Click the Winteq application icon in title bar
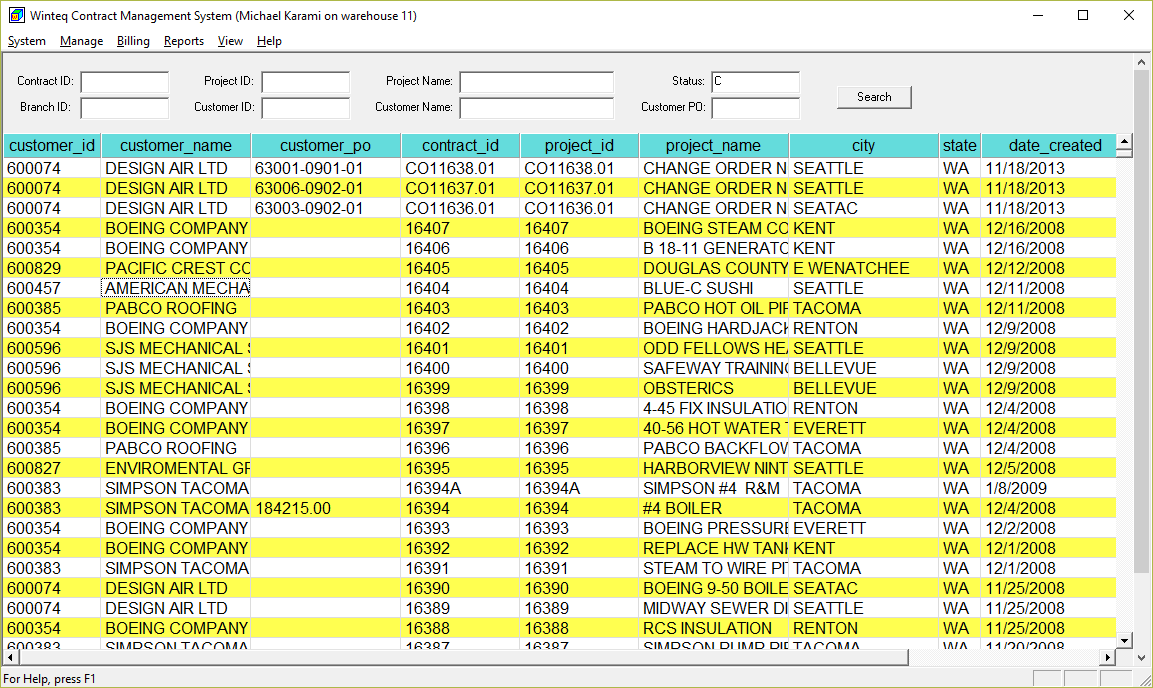Screen dimensions: 1153x688 tap(16, 15)
